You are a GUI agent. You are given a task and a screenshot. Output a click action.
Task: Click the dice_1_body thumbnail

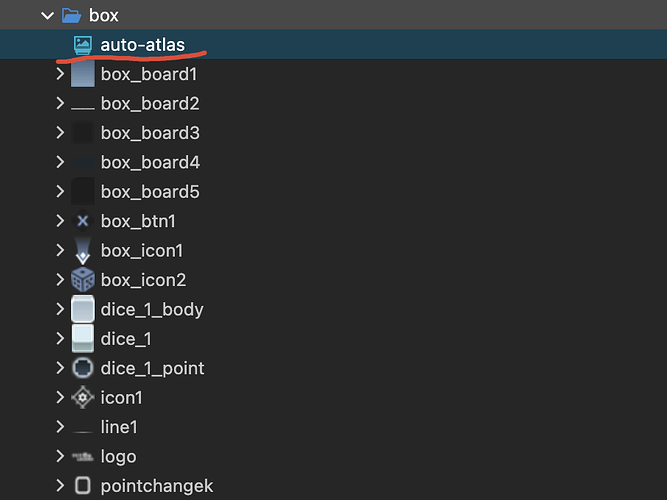click(x=83, y=309)
